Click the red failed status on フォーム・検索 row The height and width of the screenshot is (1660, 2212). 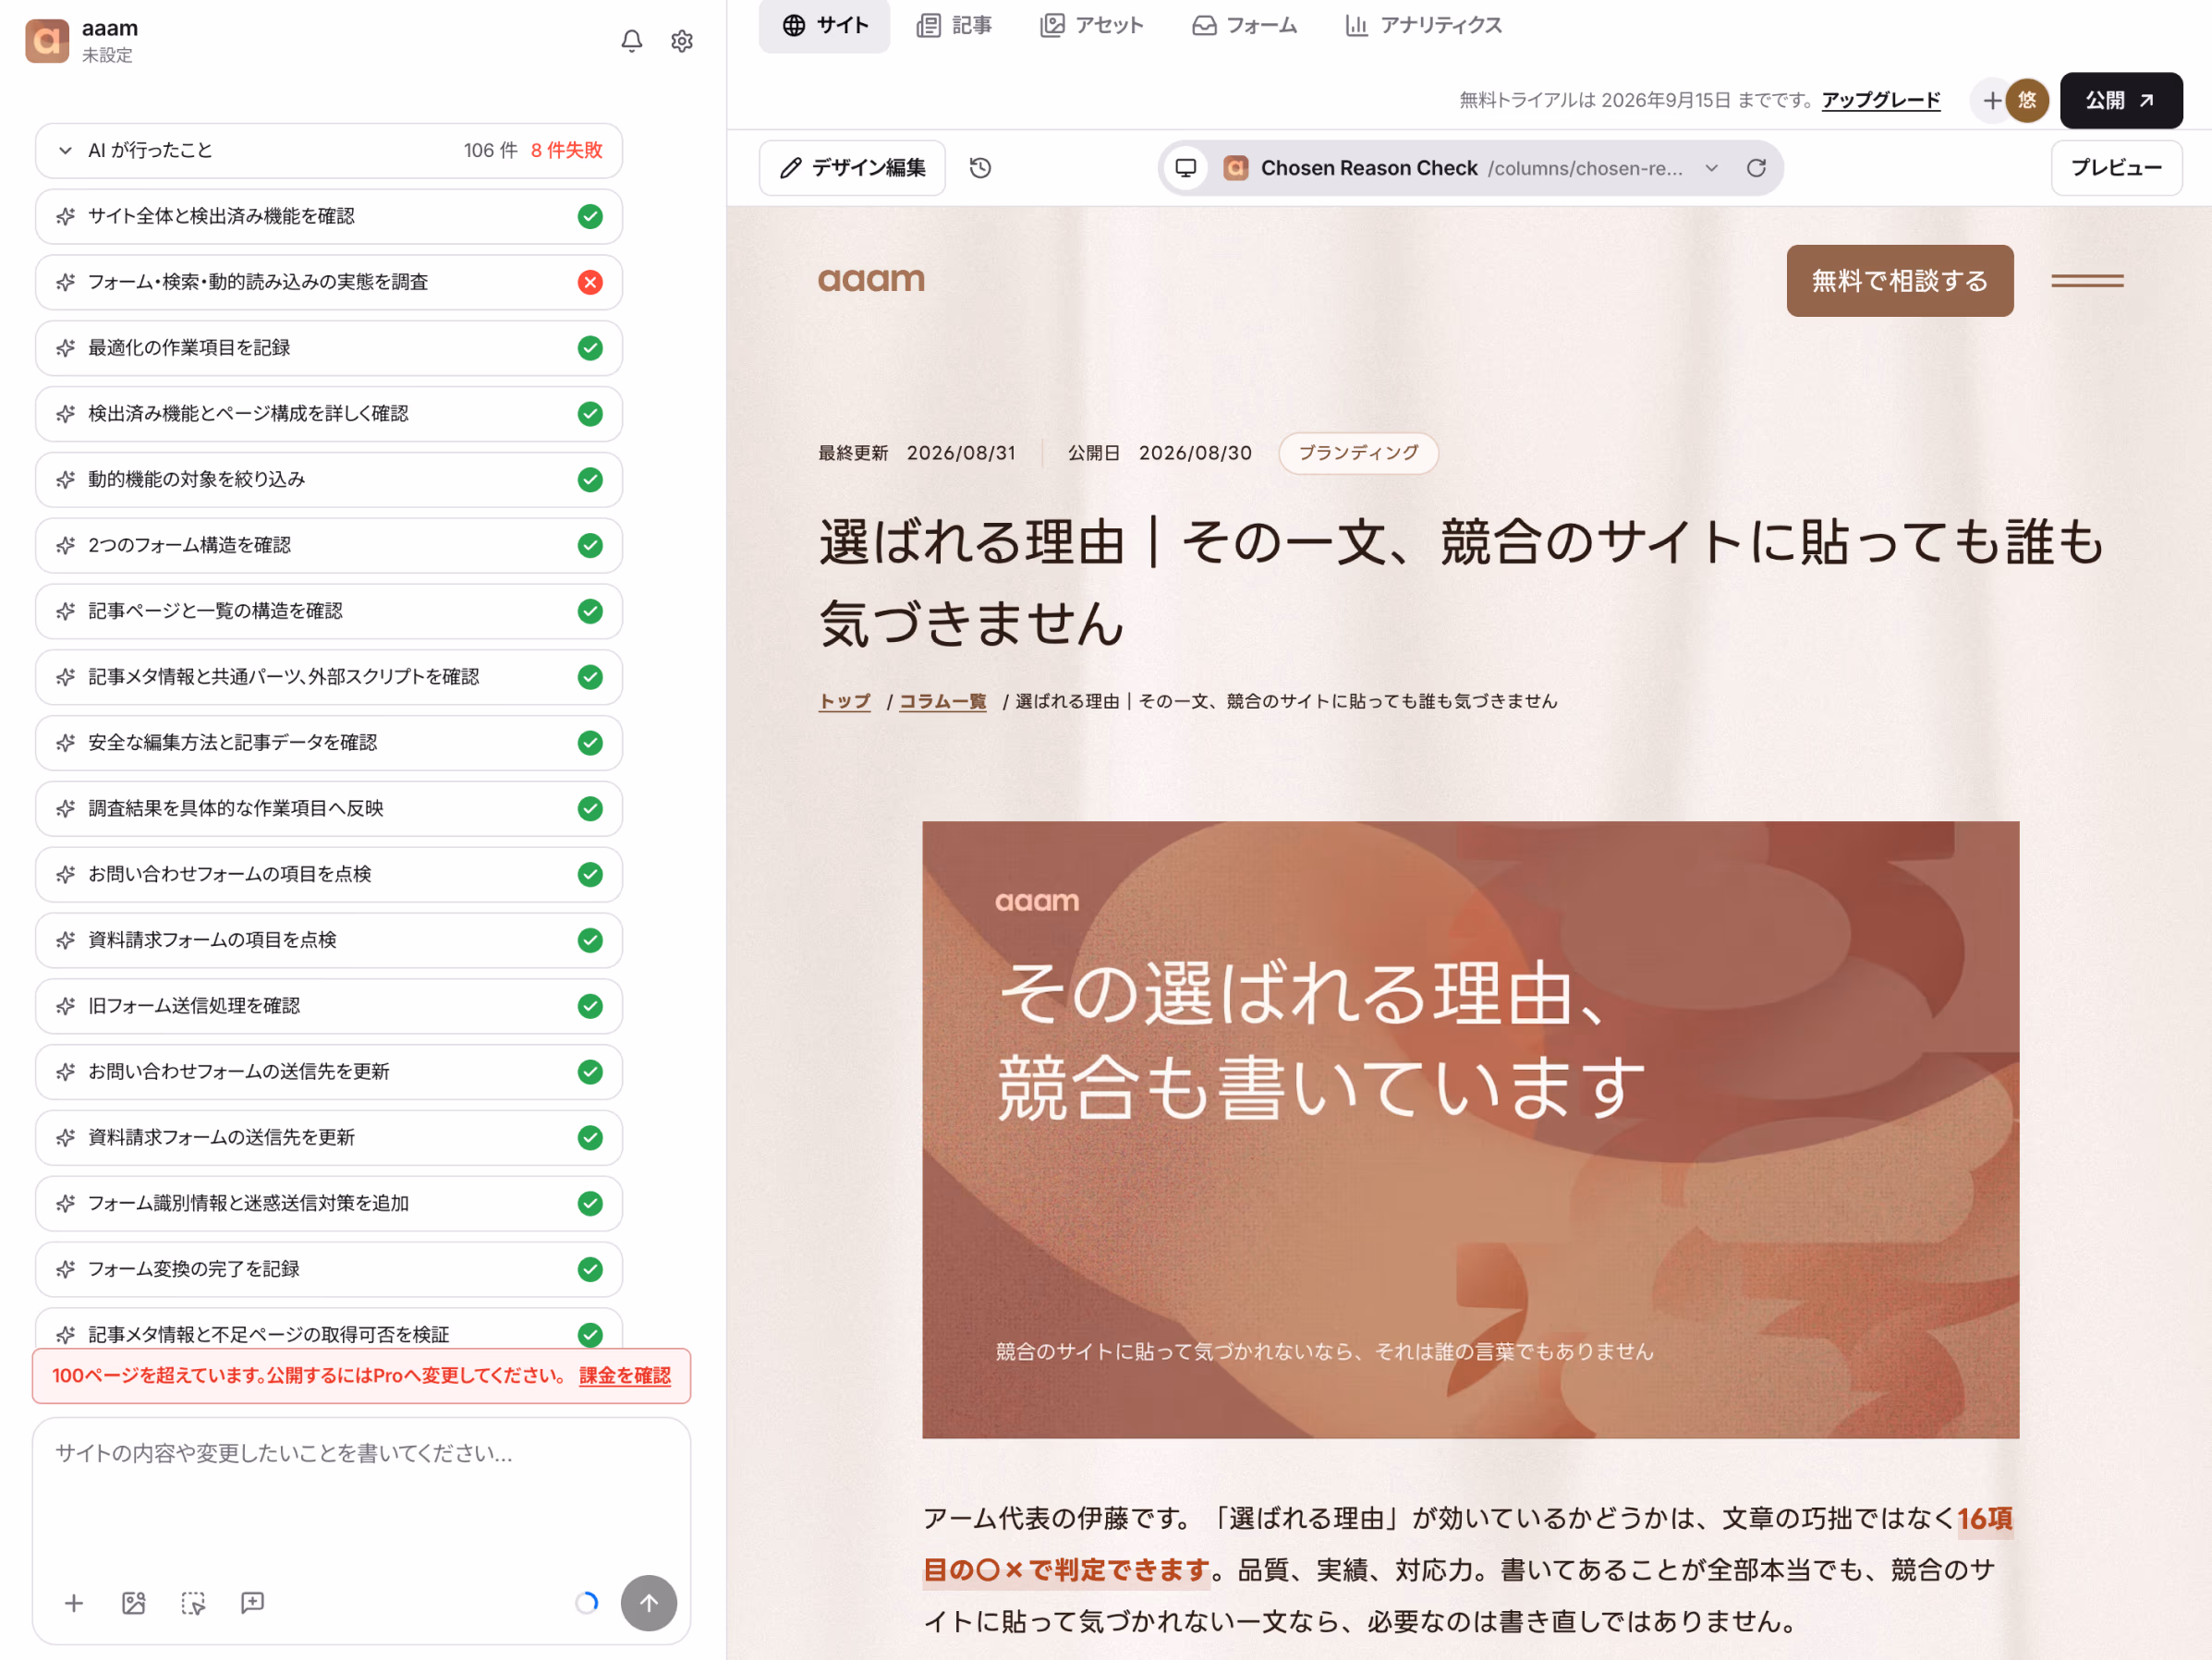[x=590, y=282]
